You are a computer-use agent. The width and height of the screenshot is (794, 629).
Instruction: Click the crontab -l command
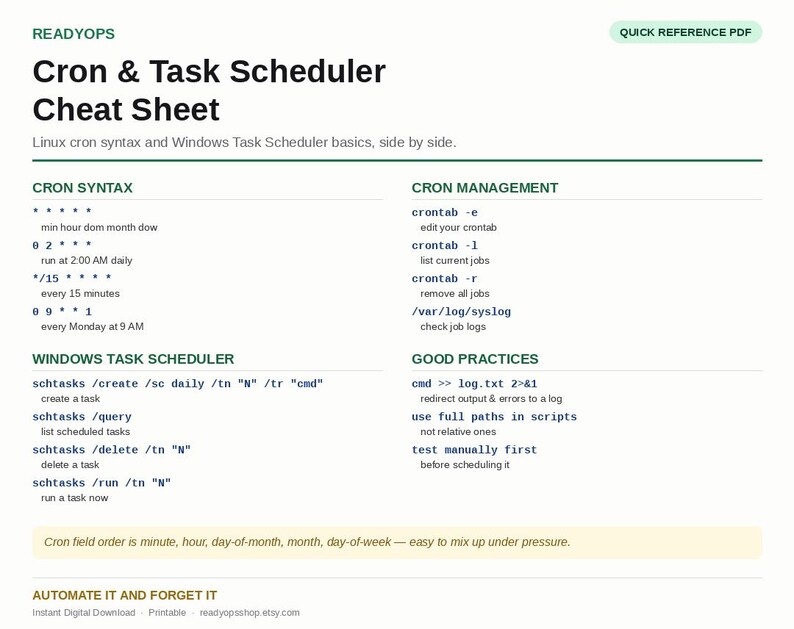click(445, 246)
